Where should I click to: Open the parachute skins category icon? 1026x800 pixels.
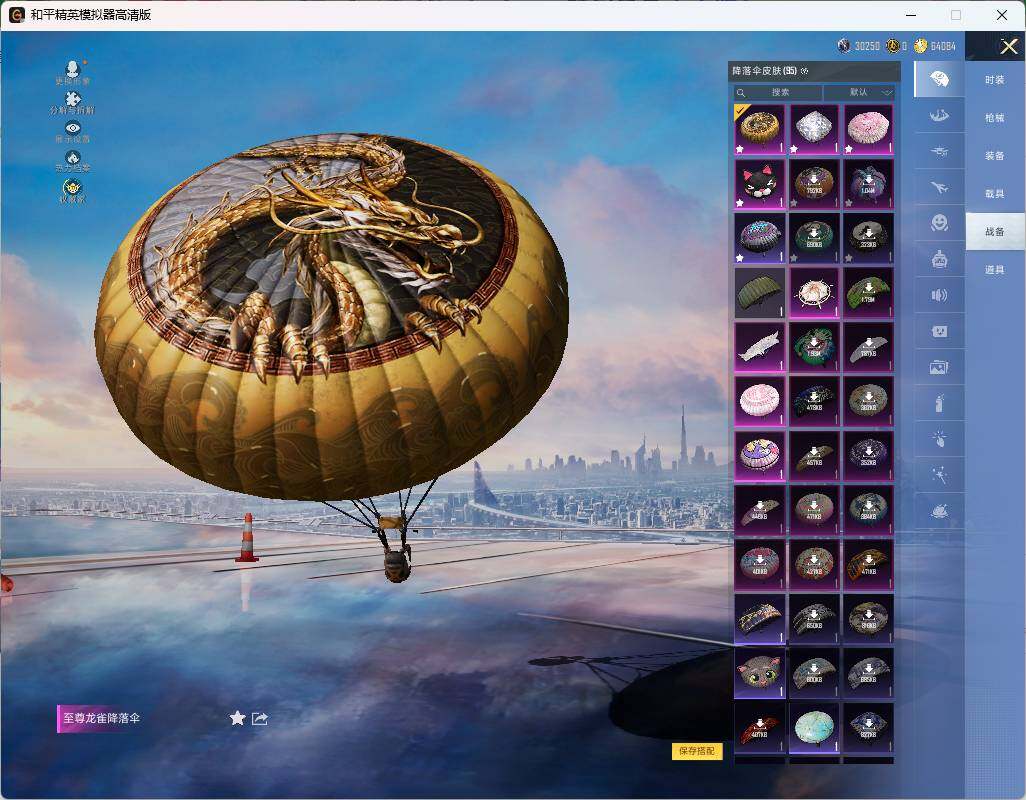point(939,79)
